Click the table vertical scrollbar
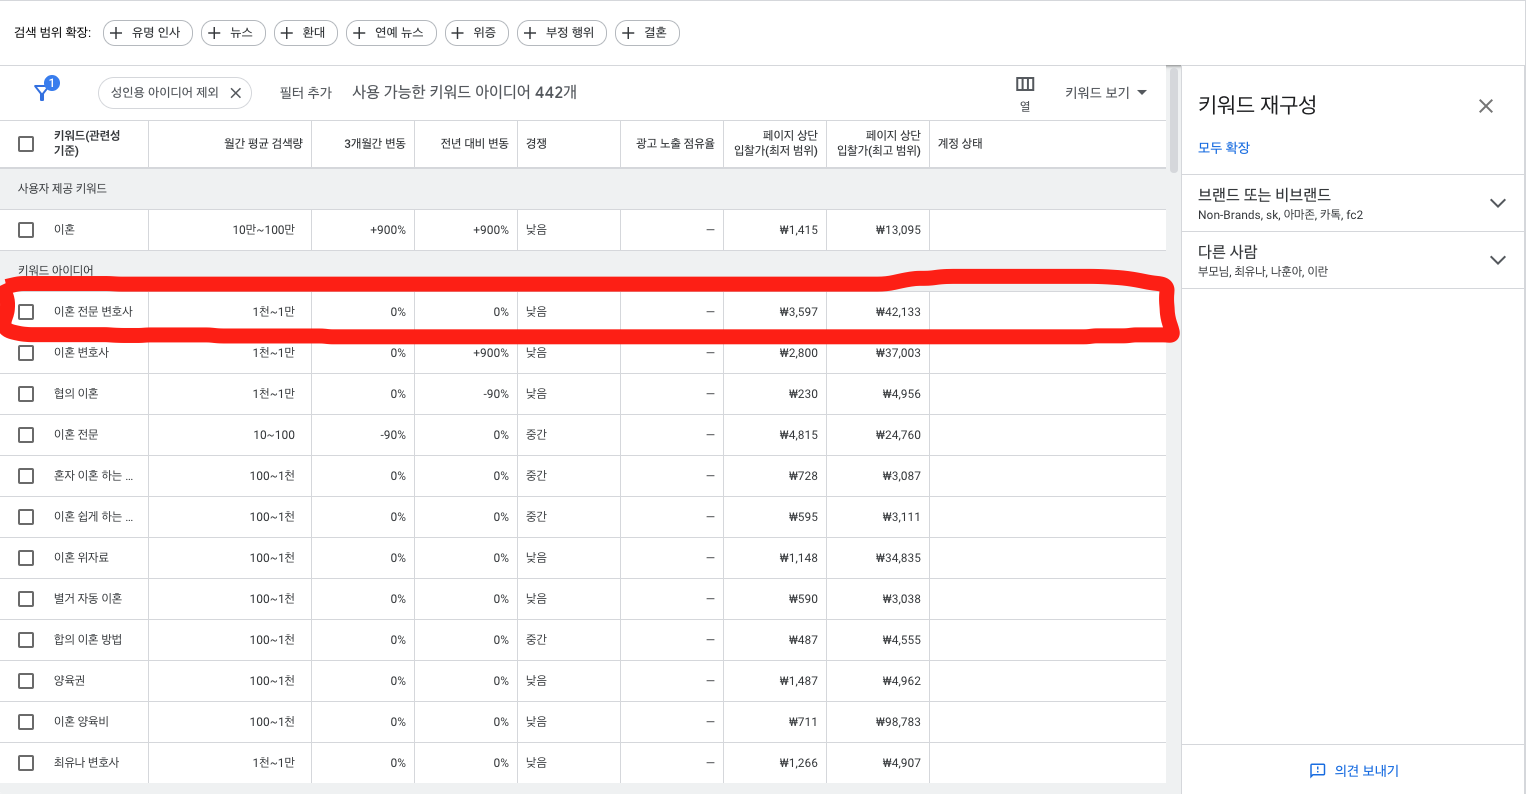 1174,120
